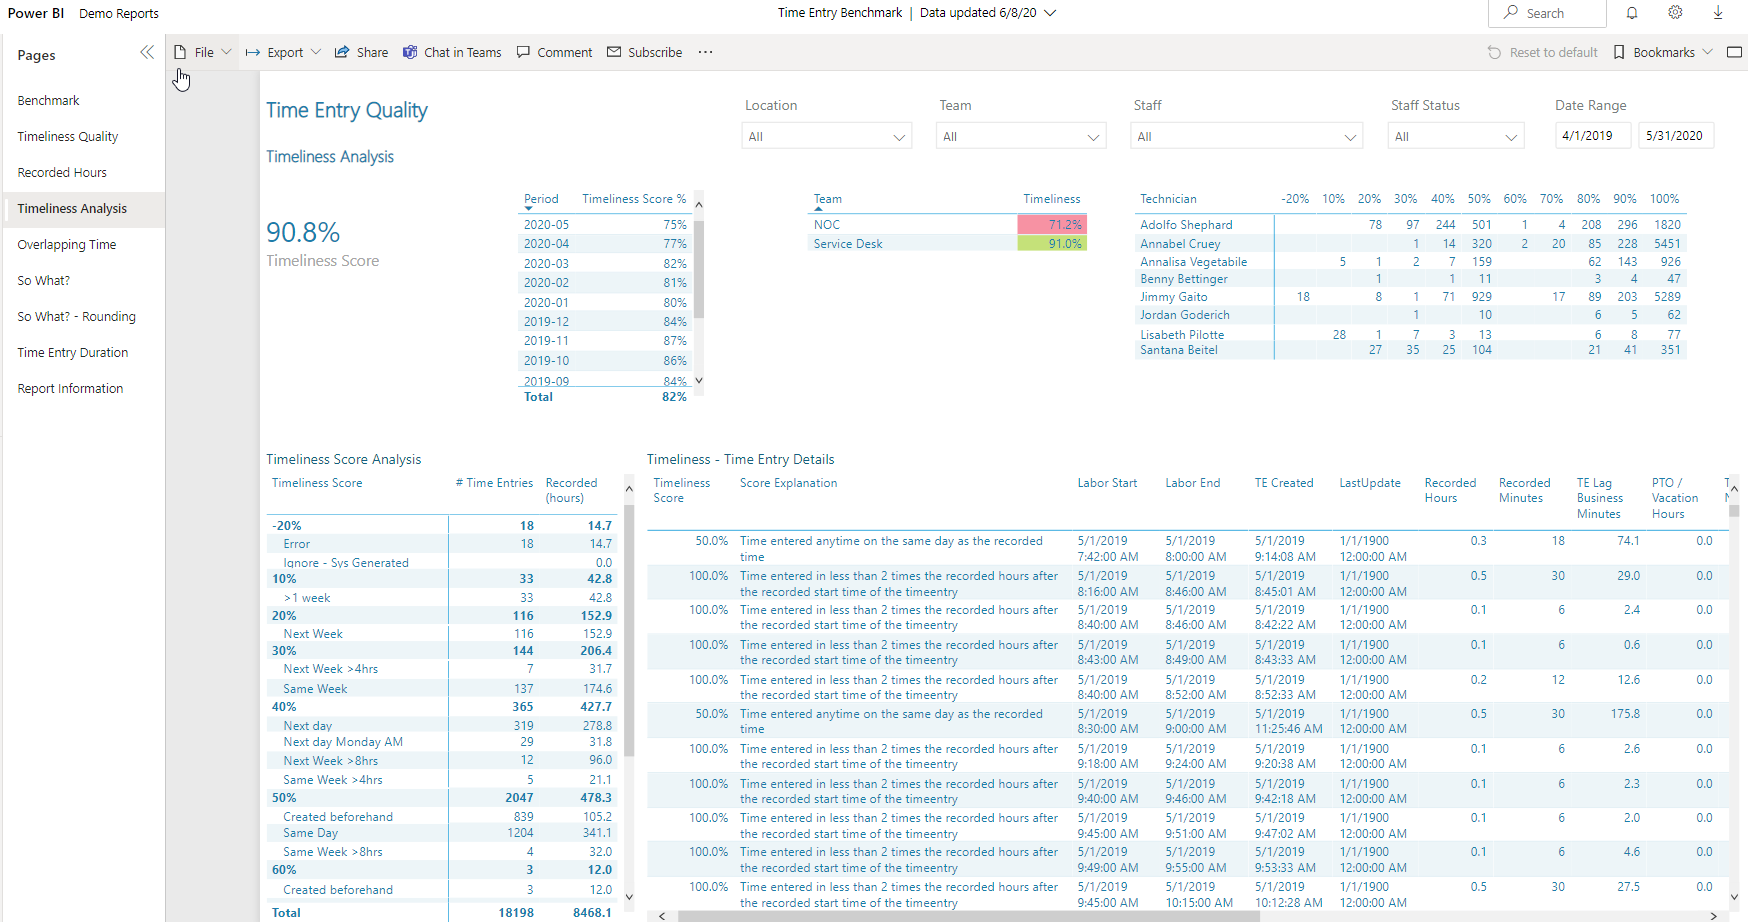Open the Export menu
This screenshot has width=1748, height=922.
[x=283, y=52]
